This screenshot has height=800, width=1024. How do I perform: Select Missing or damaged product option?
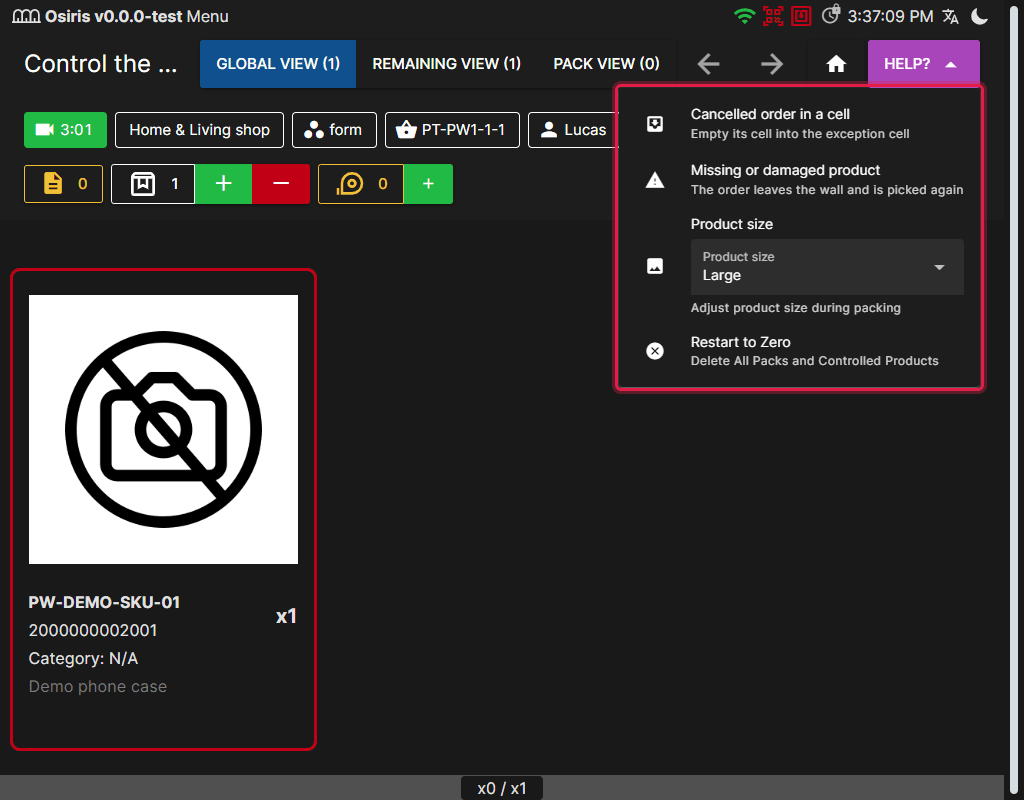799,180
